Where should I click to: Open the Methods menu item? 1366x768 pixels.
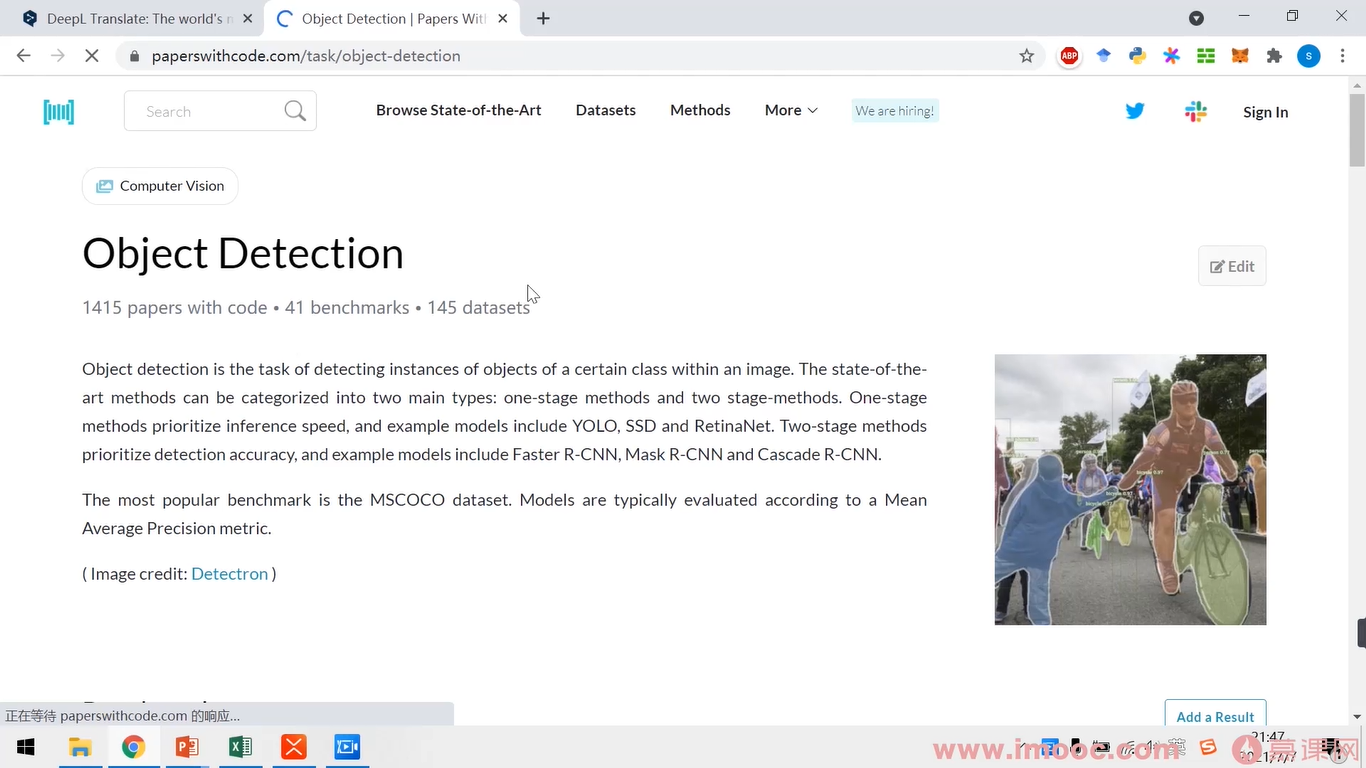tap(700, 110)
